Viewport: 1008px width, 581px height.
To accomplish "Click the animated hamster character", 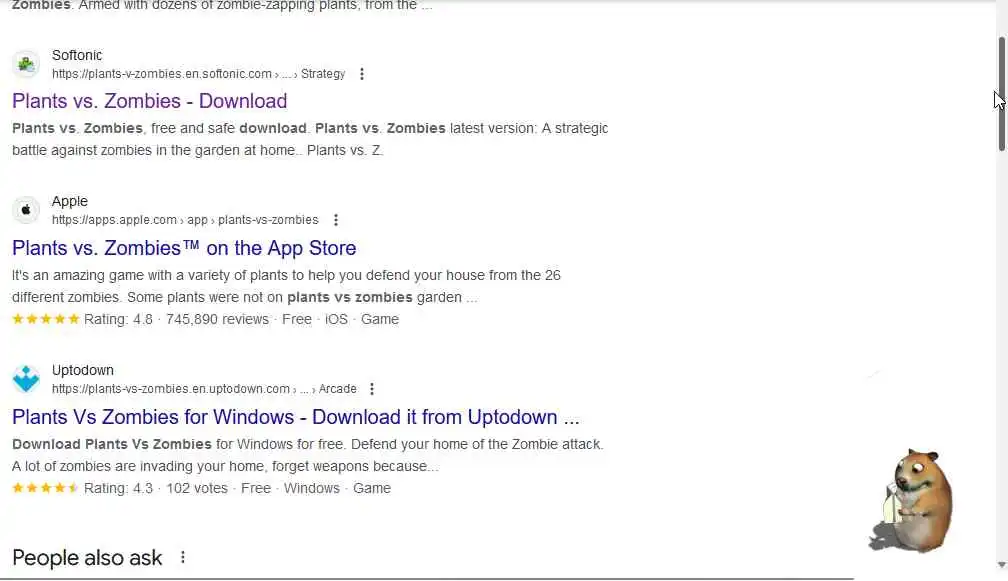I will point(911,501).
